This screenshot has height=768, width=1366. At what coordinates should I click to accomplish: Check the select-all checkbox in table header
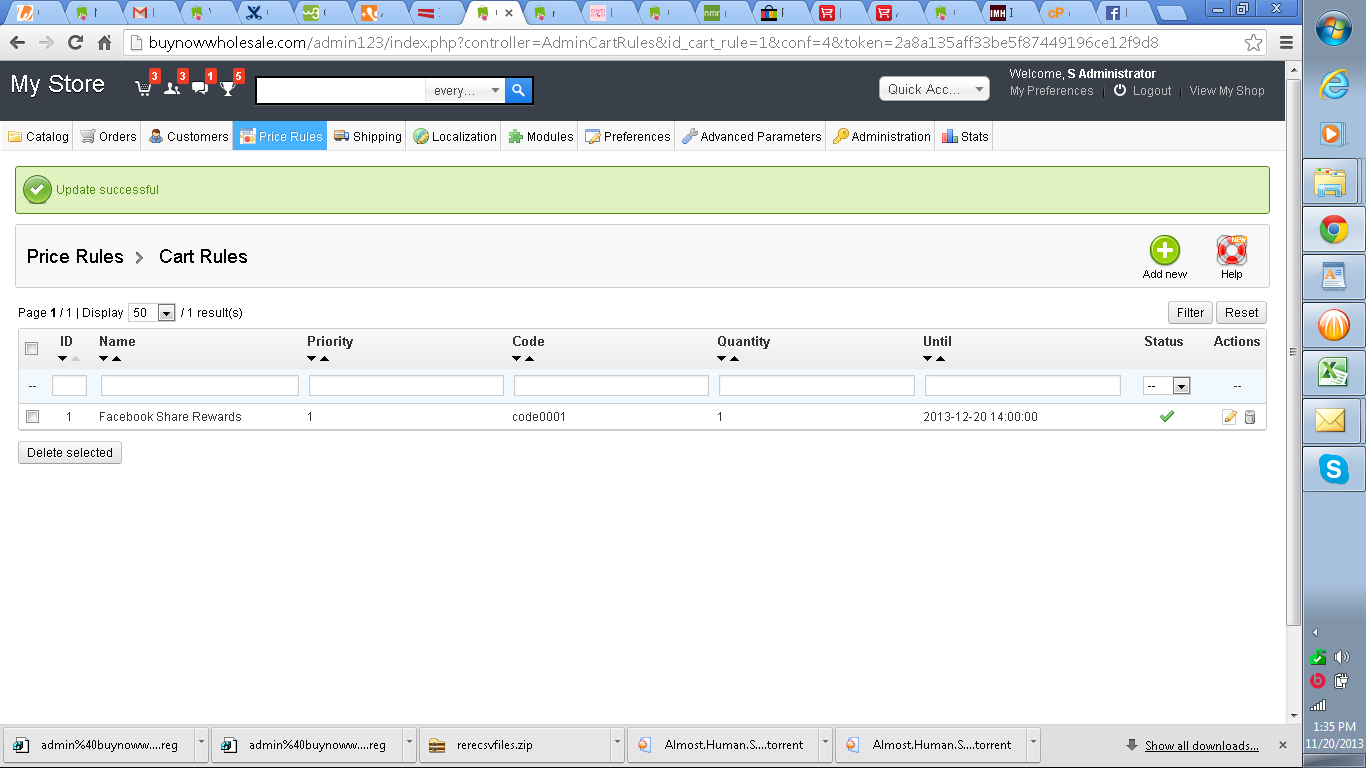(32, 348)
